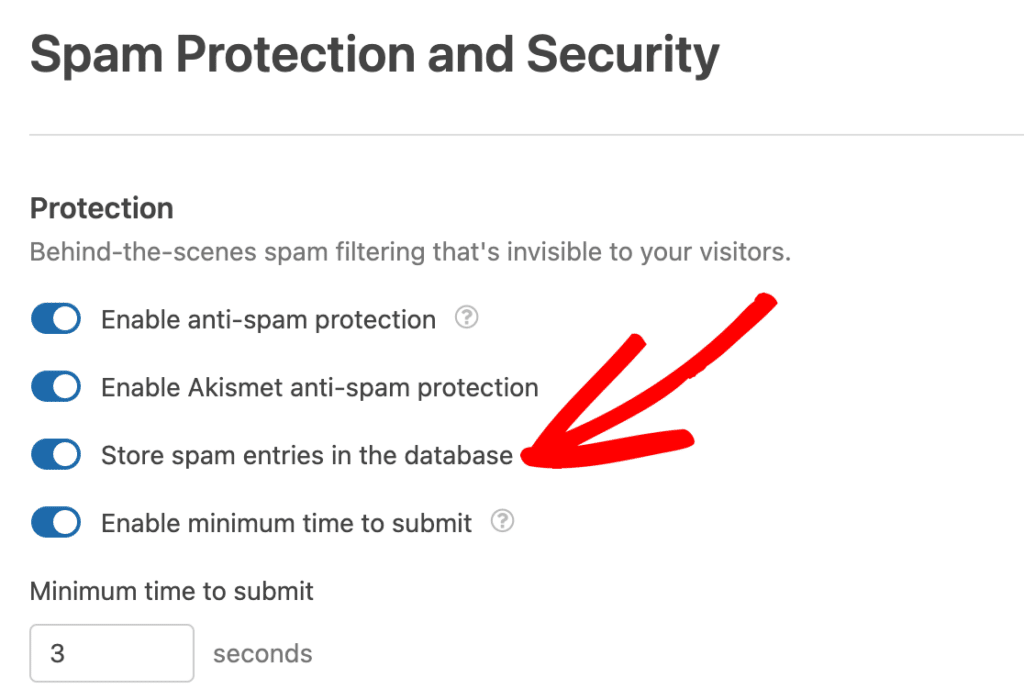Screen dimensions: 1024x700
Task: Click the question mark after Enable anti-spam protection
Action: pyautogui.click(x=466, y=318)
